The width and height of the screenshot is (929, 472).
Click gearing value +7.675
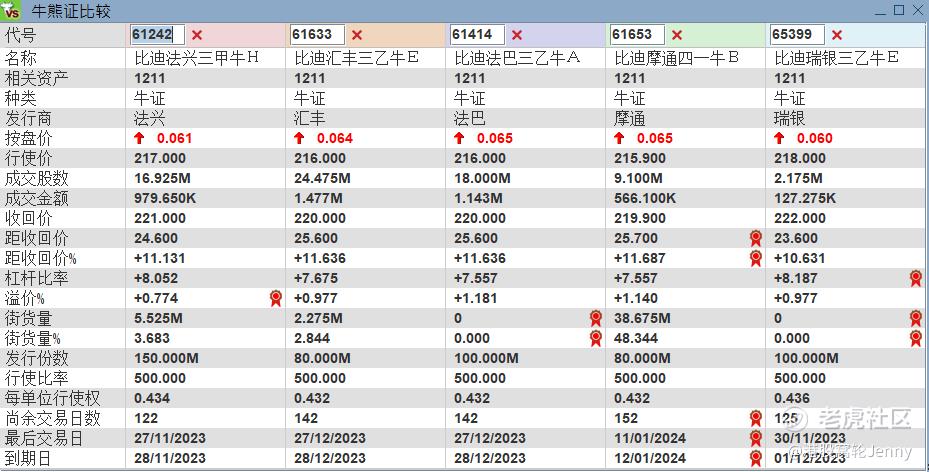click(316, 278)
